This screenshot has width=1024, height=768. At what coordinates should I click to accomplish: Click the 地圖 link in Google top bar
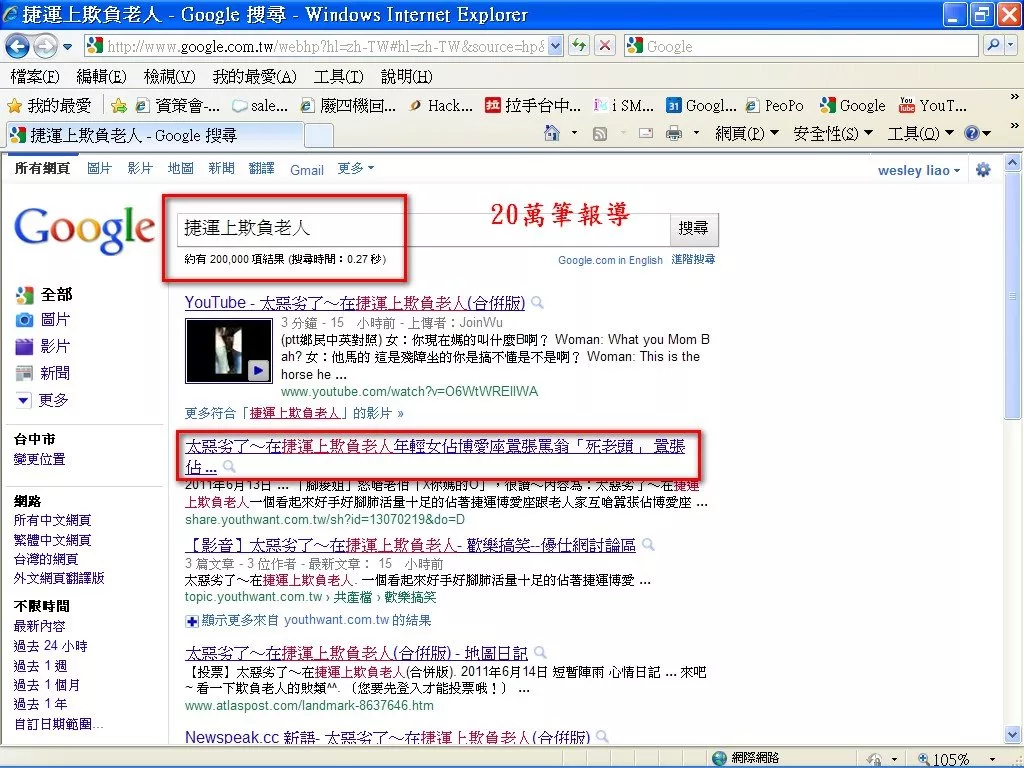[180, 168]
